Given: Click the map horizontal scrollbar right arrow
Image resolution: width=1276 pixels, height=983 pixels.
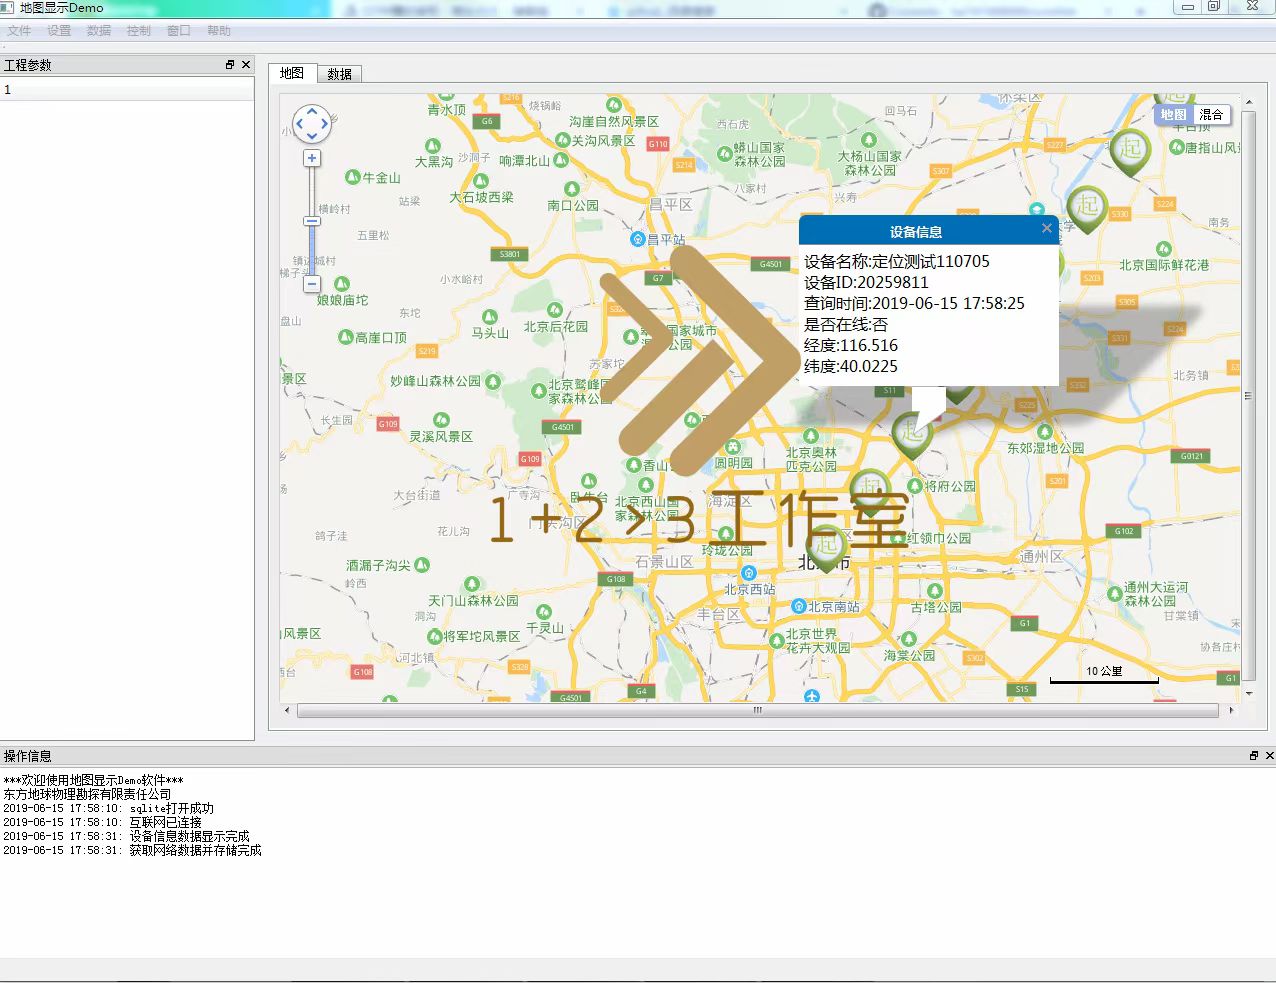Looking at the screenshot, I should (1231, 711).
